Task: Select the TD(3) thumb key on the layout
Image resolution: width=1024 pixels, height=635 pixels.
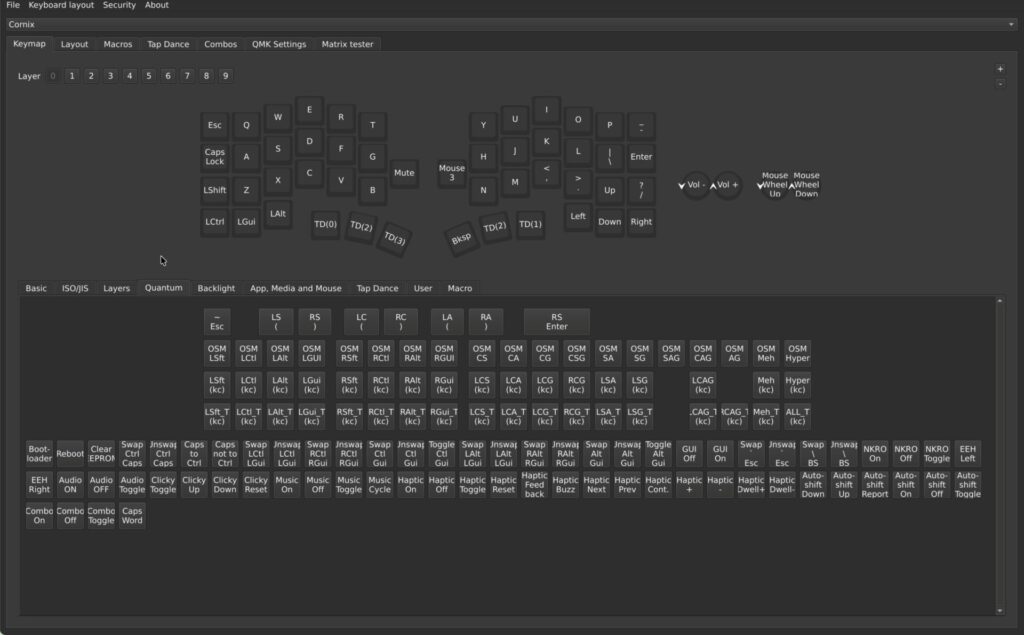Action: point(394,238)
